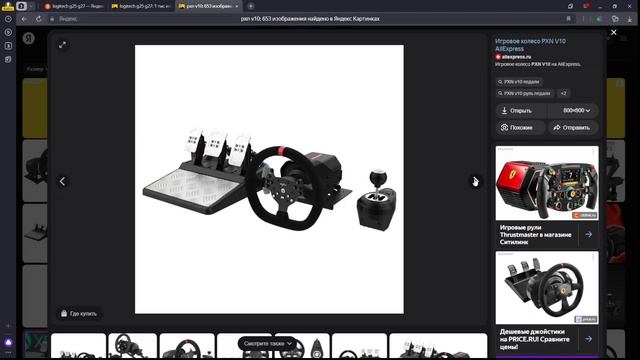Go to the next image with right arrow
The height and width of the screenshot is (360, 640).
point(475,181)
